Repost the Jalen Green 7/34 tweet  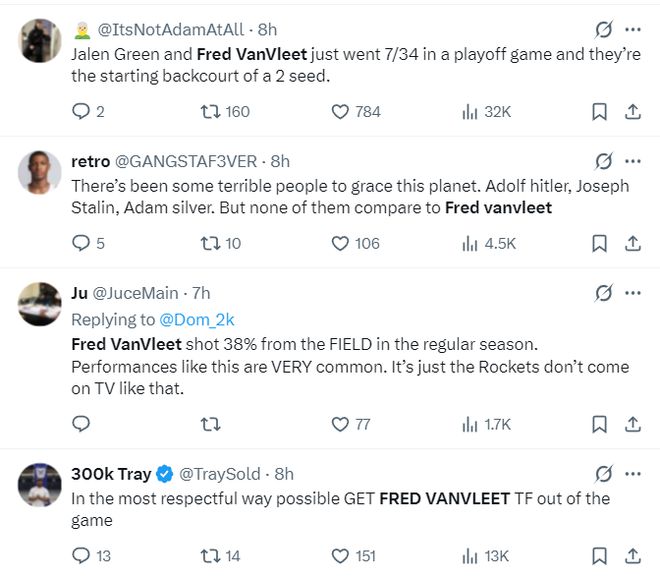pos(210,112)
